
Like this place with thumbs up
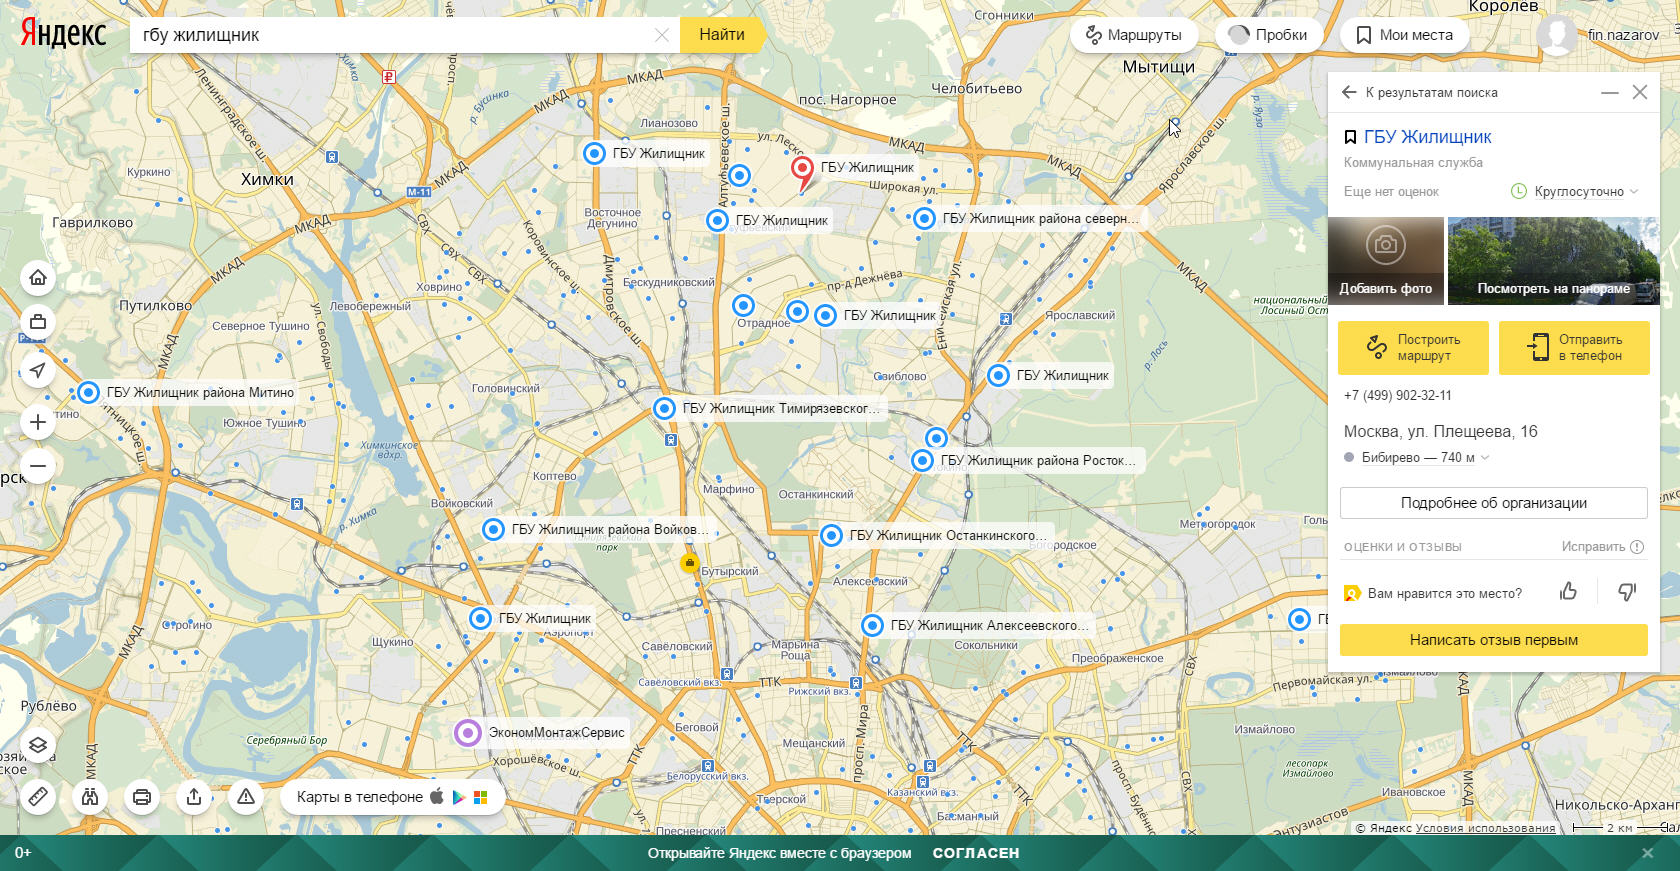click(1568, 592)
